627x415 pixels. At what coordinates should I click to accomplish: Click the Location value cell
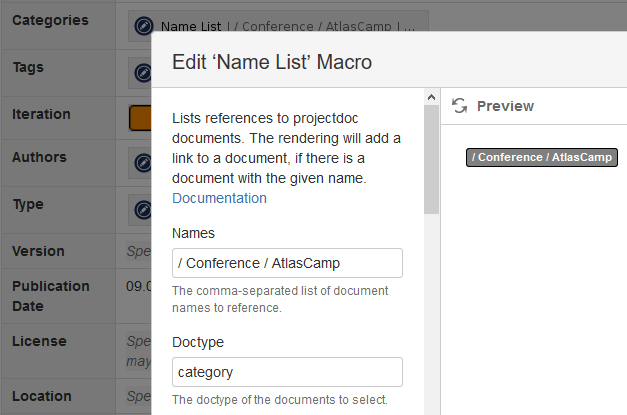tap(138, 396)
